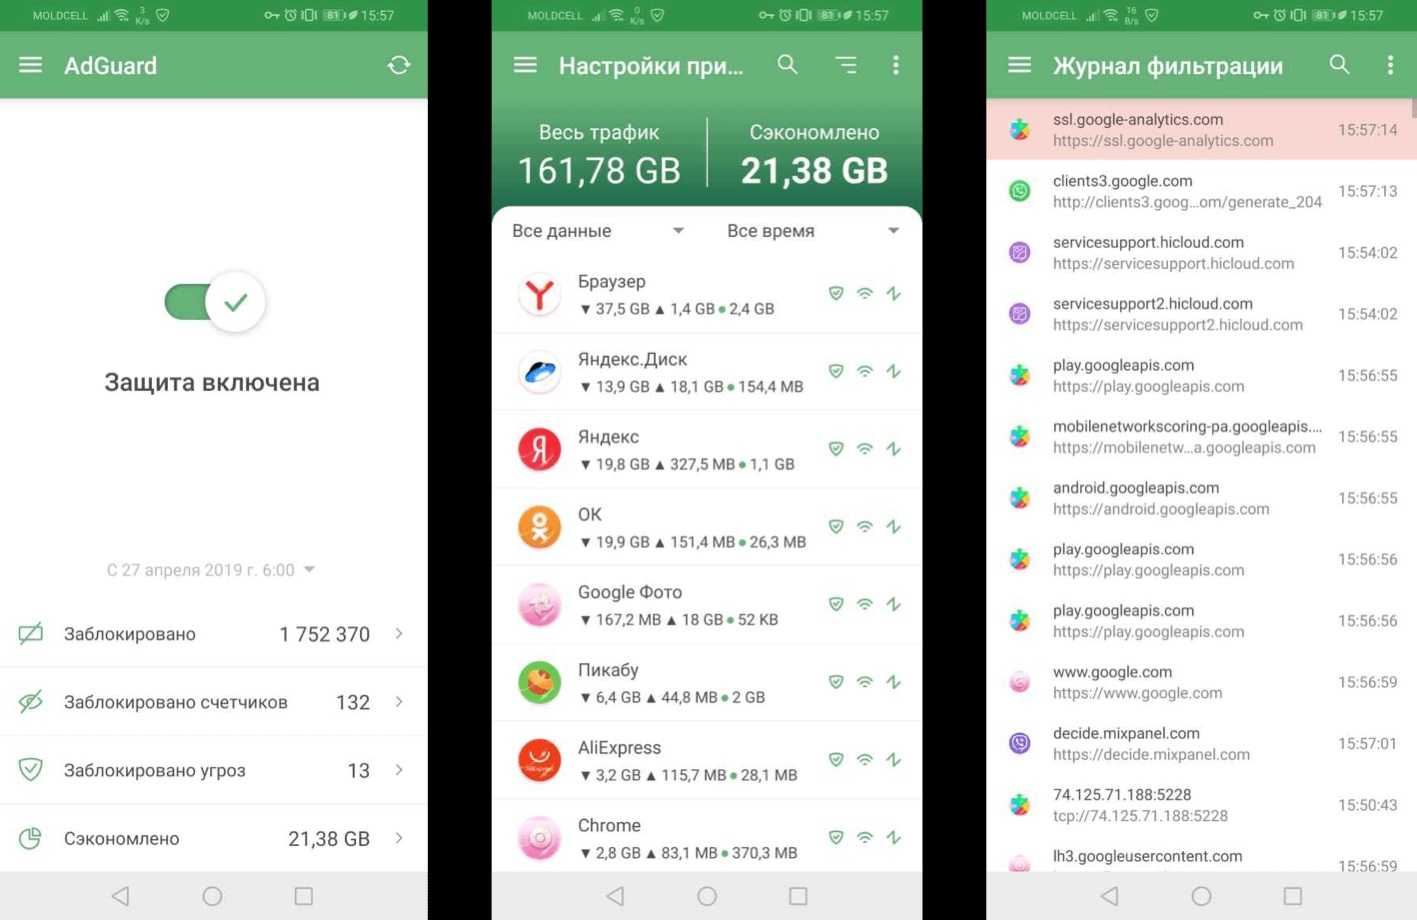Open the blocked threats statistics row

(x=214, y=770)
